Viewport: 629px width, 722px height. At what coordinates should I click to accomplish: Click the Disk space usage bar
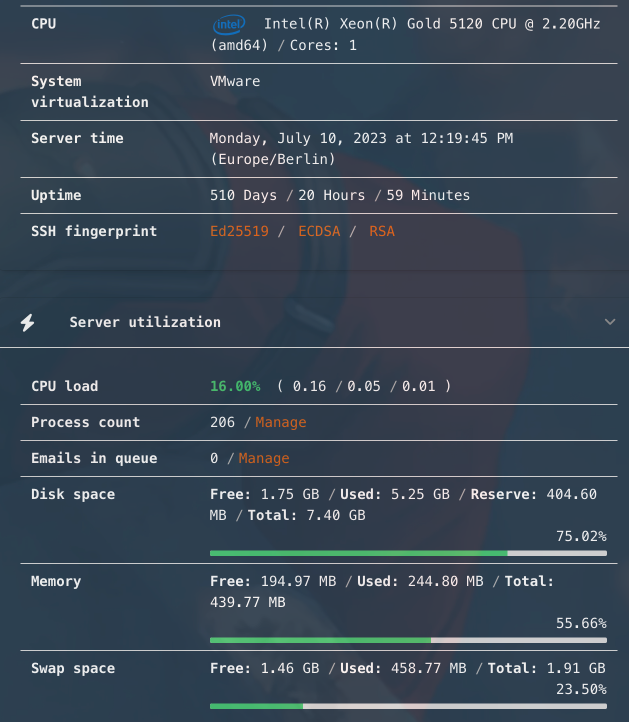point(408,553)
